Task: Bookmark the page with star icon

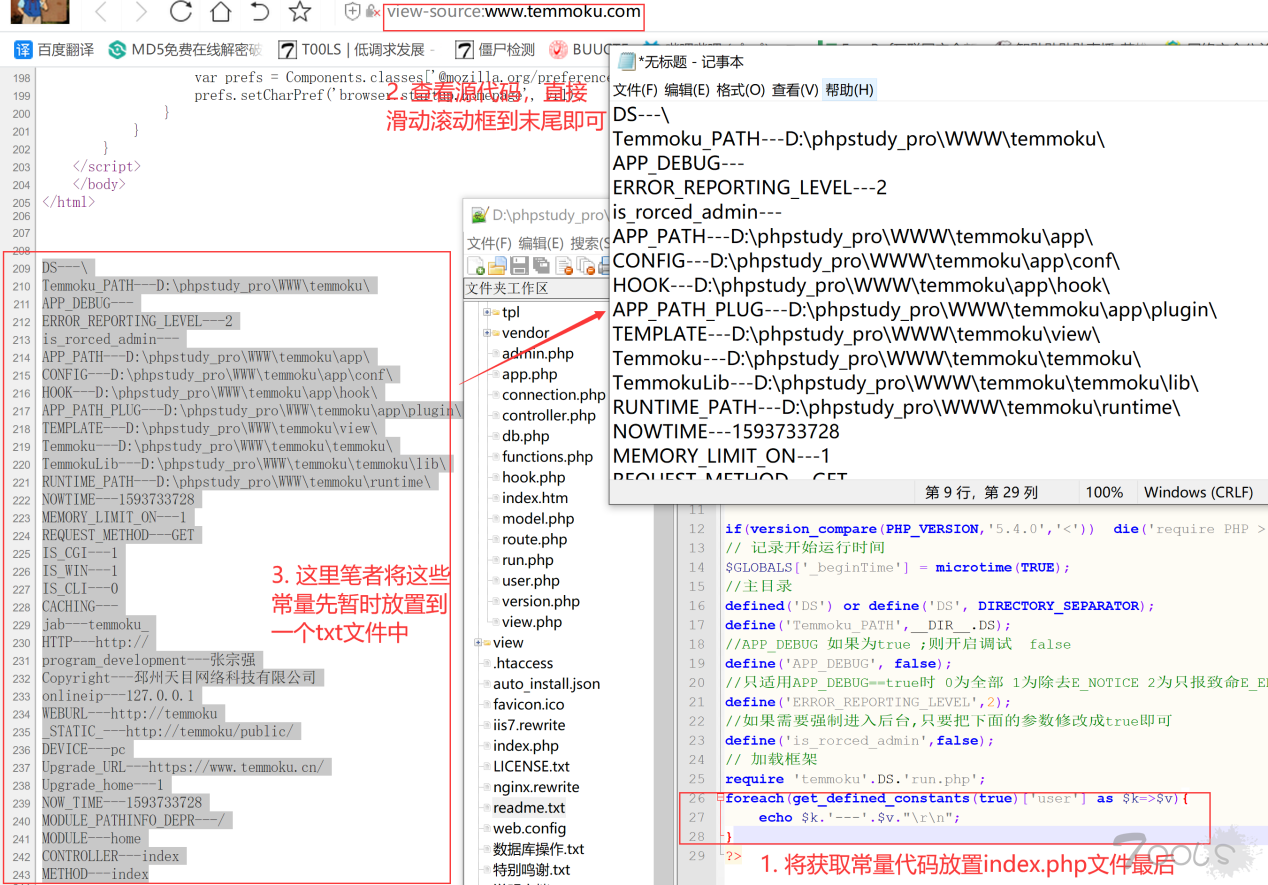Action: pyautogui.click(x=299, y=12)
